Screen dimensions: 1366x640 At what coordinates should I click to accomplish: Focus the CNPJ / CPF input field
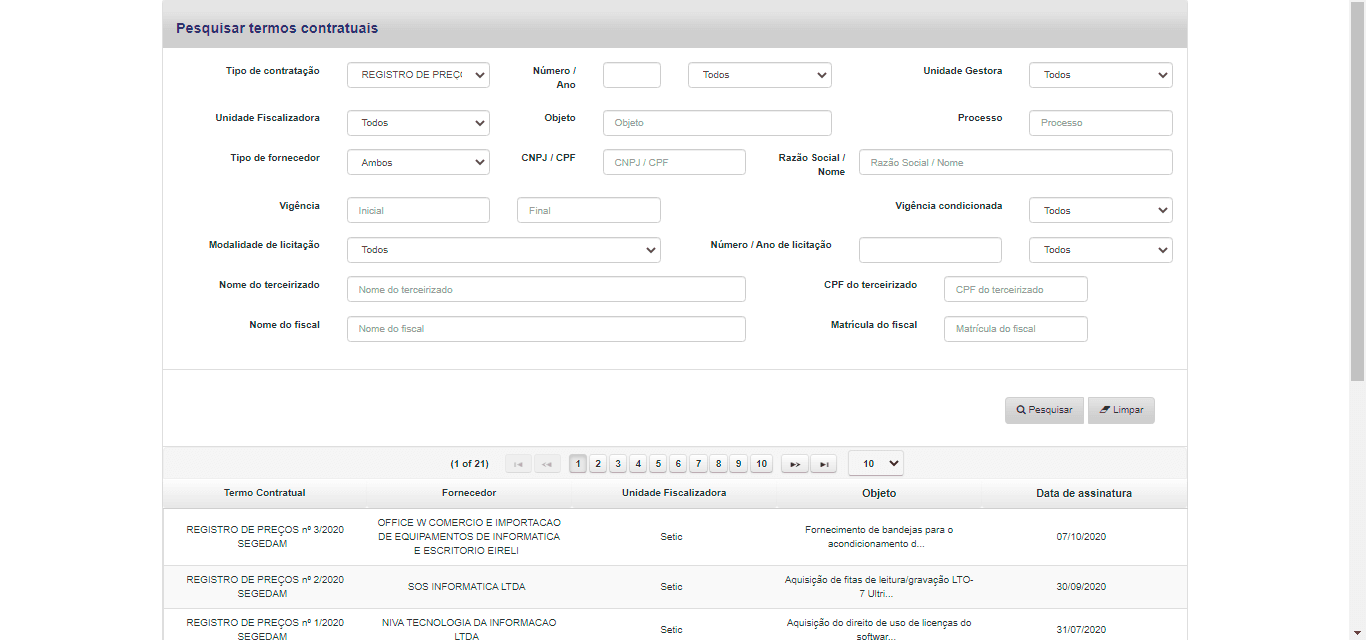(674, 163)
